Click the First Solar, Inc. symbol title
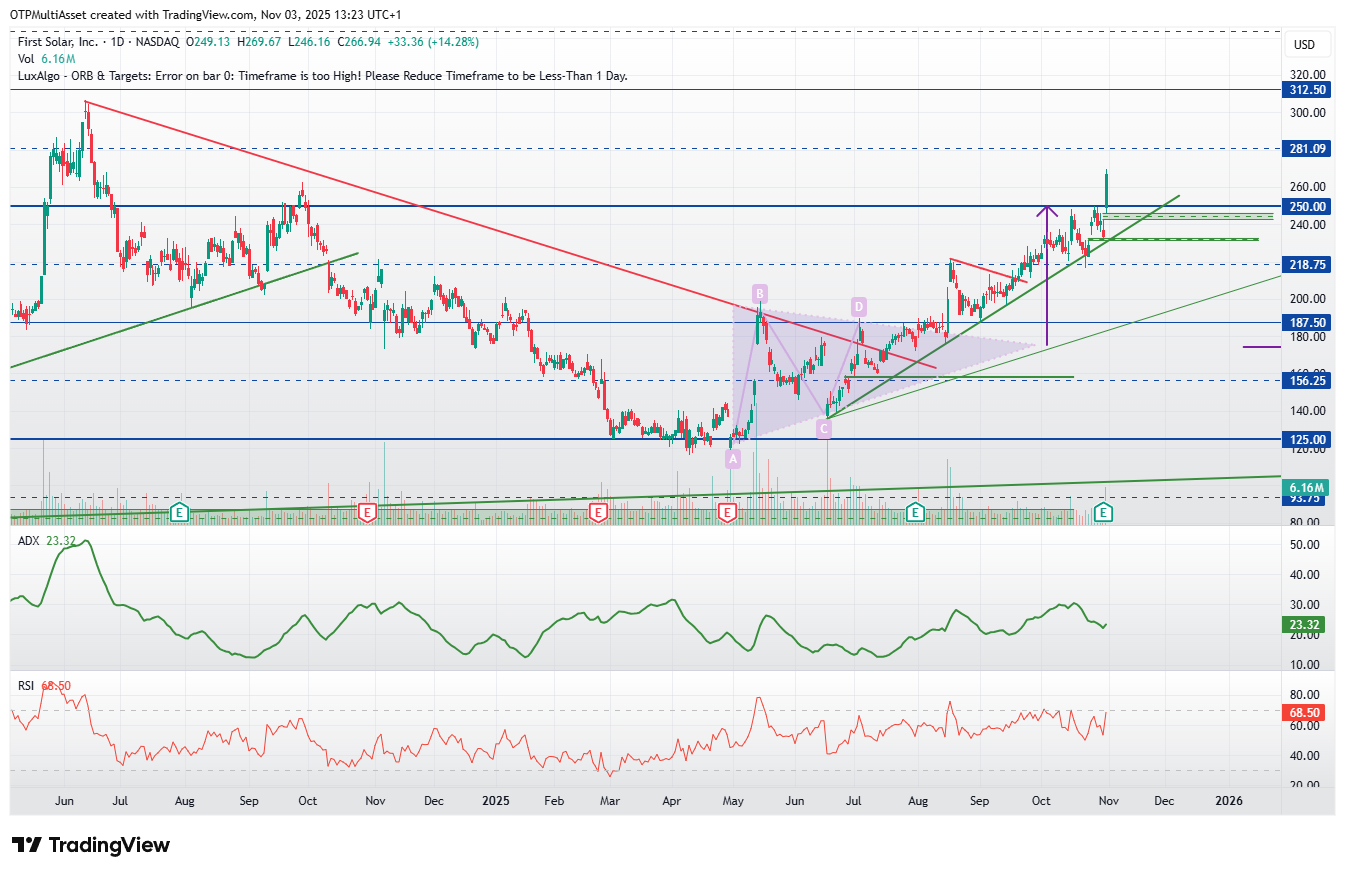The width and height of the screenshot is (1345, 875). pyautogui.click(x=59, y=42)
